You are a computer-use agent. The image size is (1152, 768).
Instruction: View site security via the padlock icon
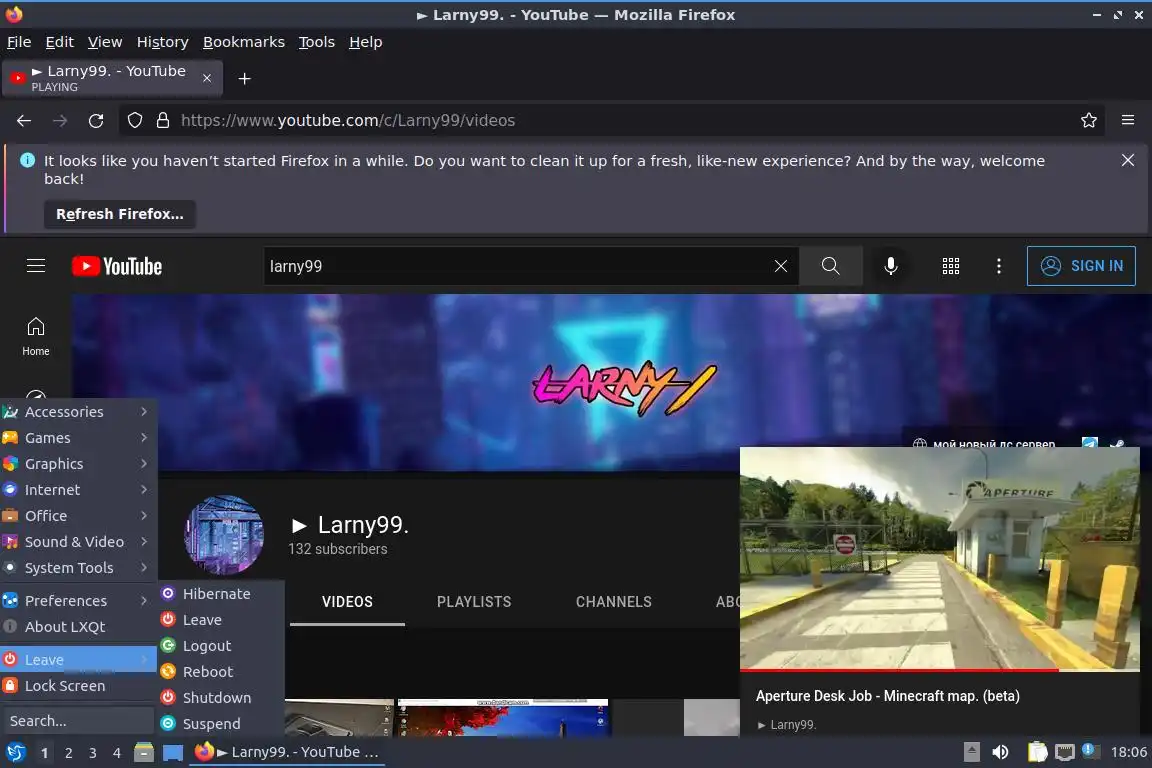(163, 121)
